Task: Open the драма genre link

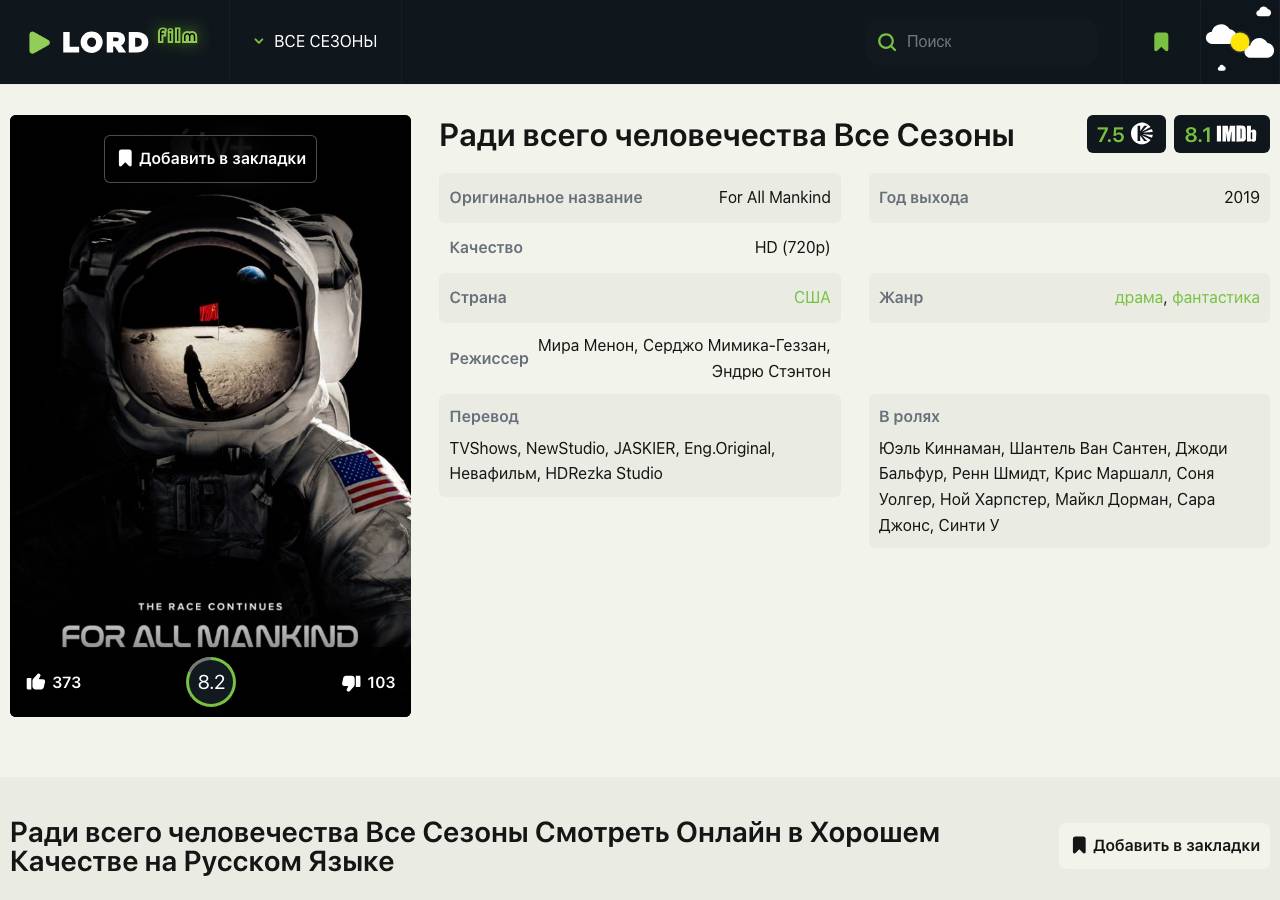Action: click(1139, 297)
